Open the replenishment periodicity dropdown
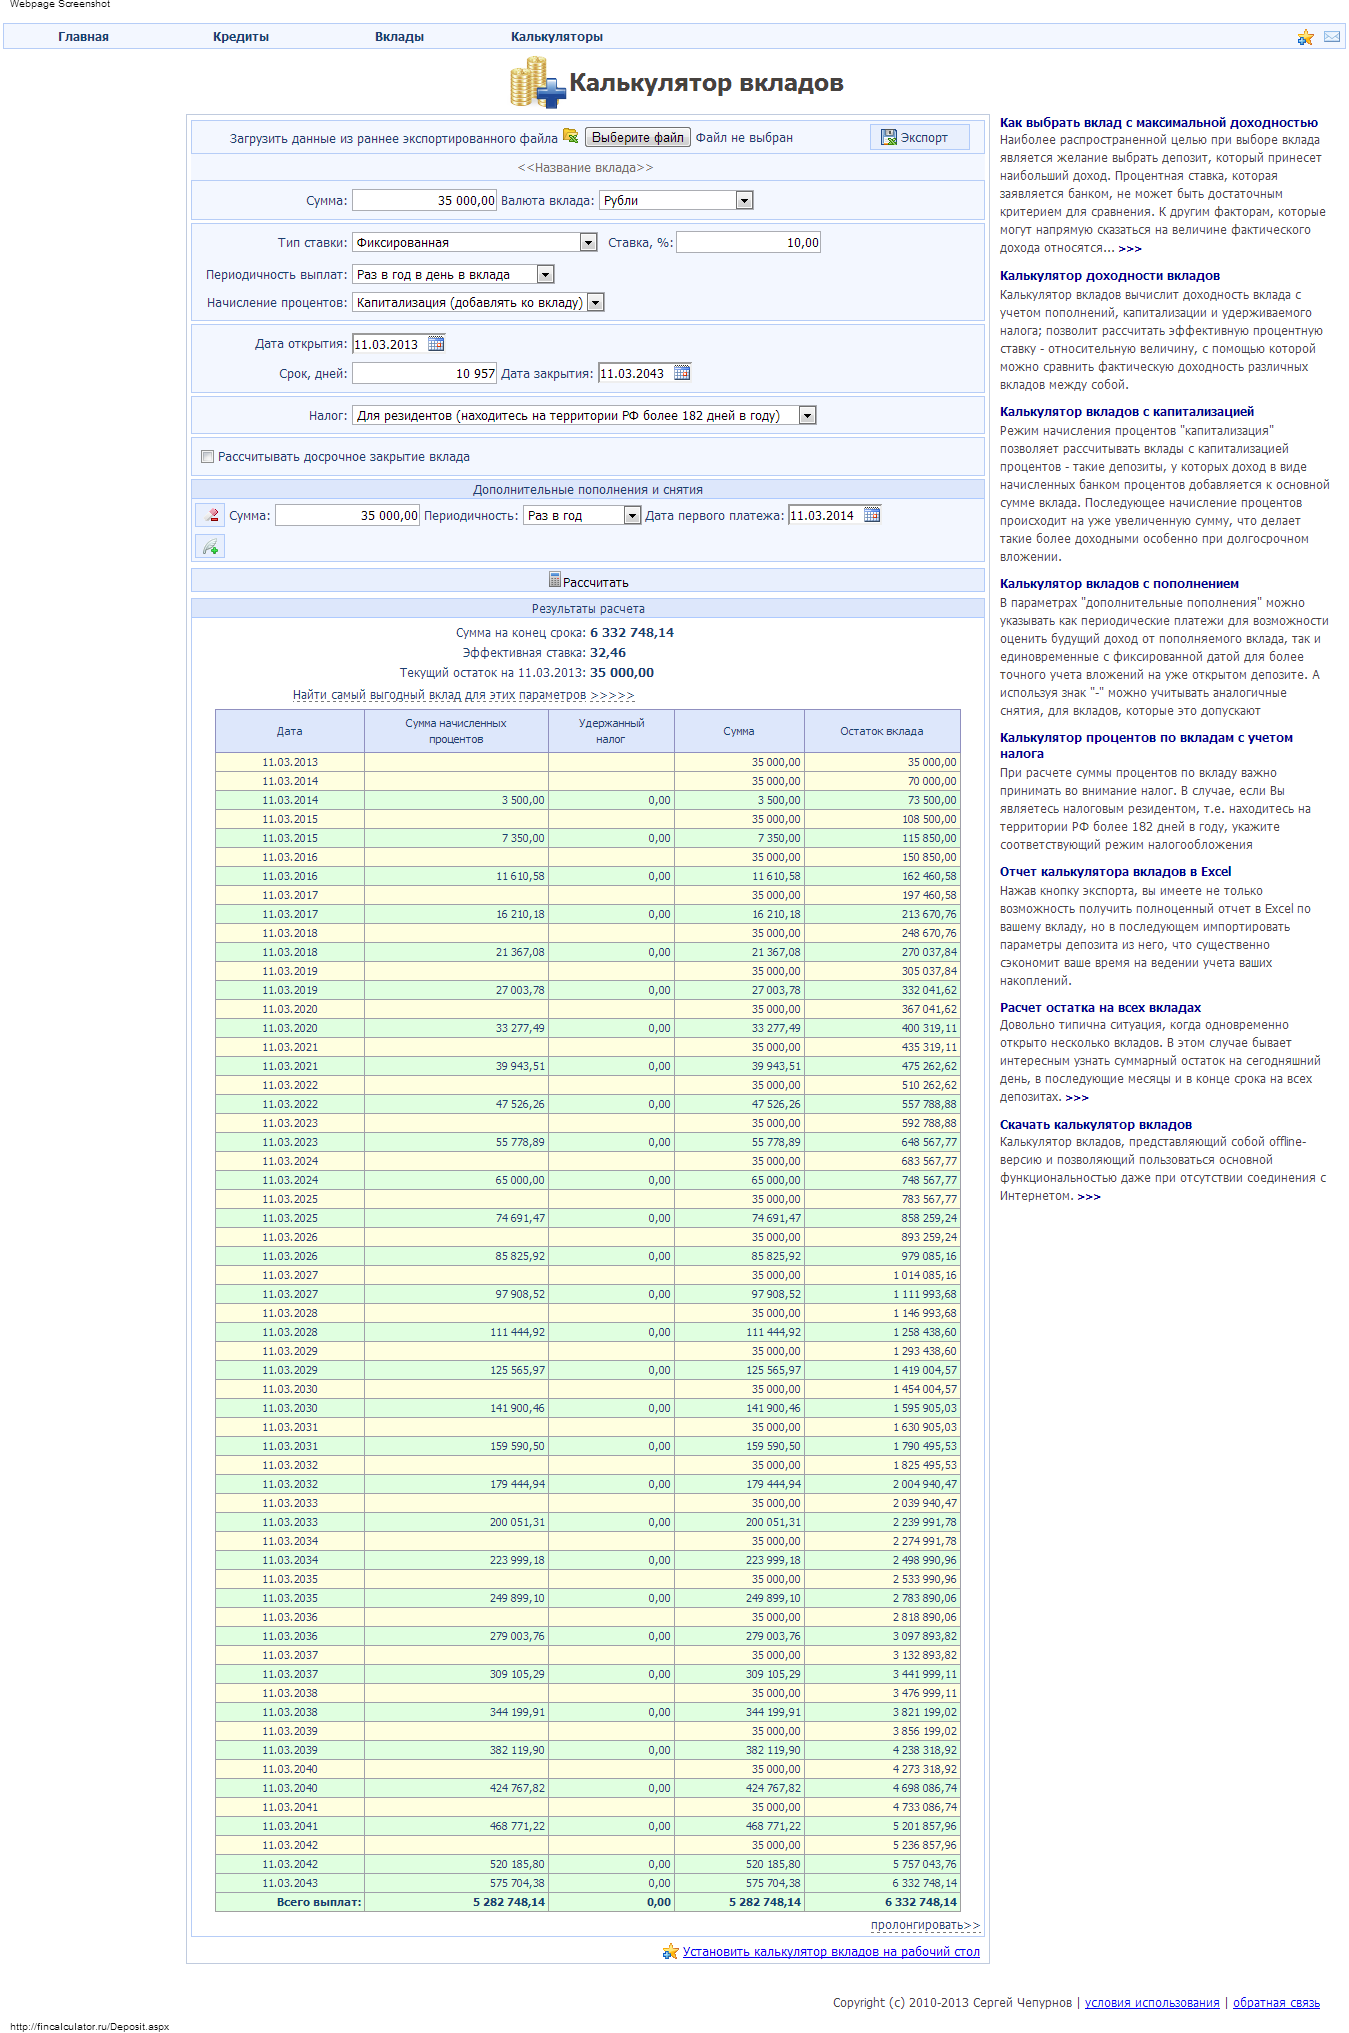This screenshot has height=2033, width=1349. tap(582, 515)
